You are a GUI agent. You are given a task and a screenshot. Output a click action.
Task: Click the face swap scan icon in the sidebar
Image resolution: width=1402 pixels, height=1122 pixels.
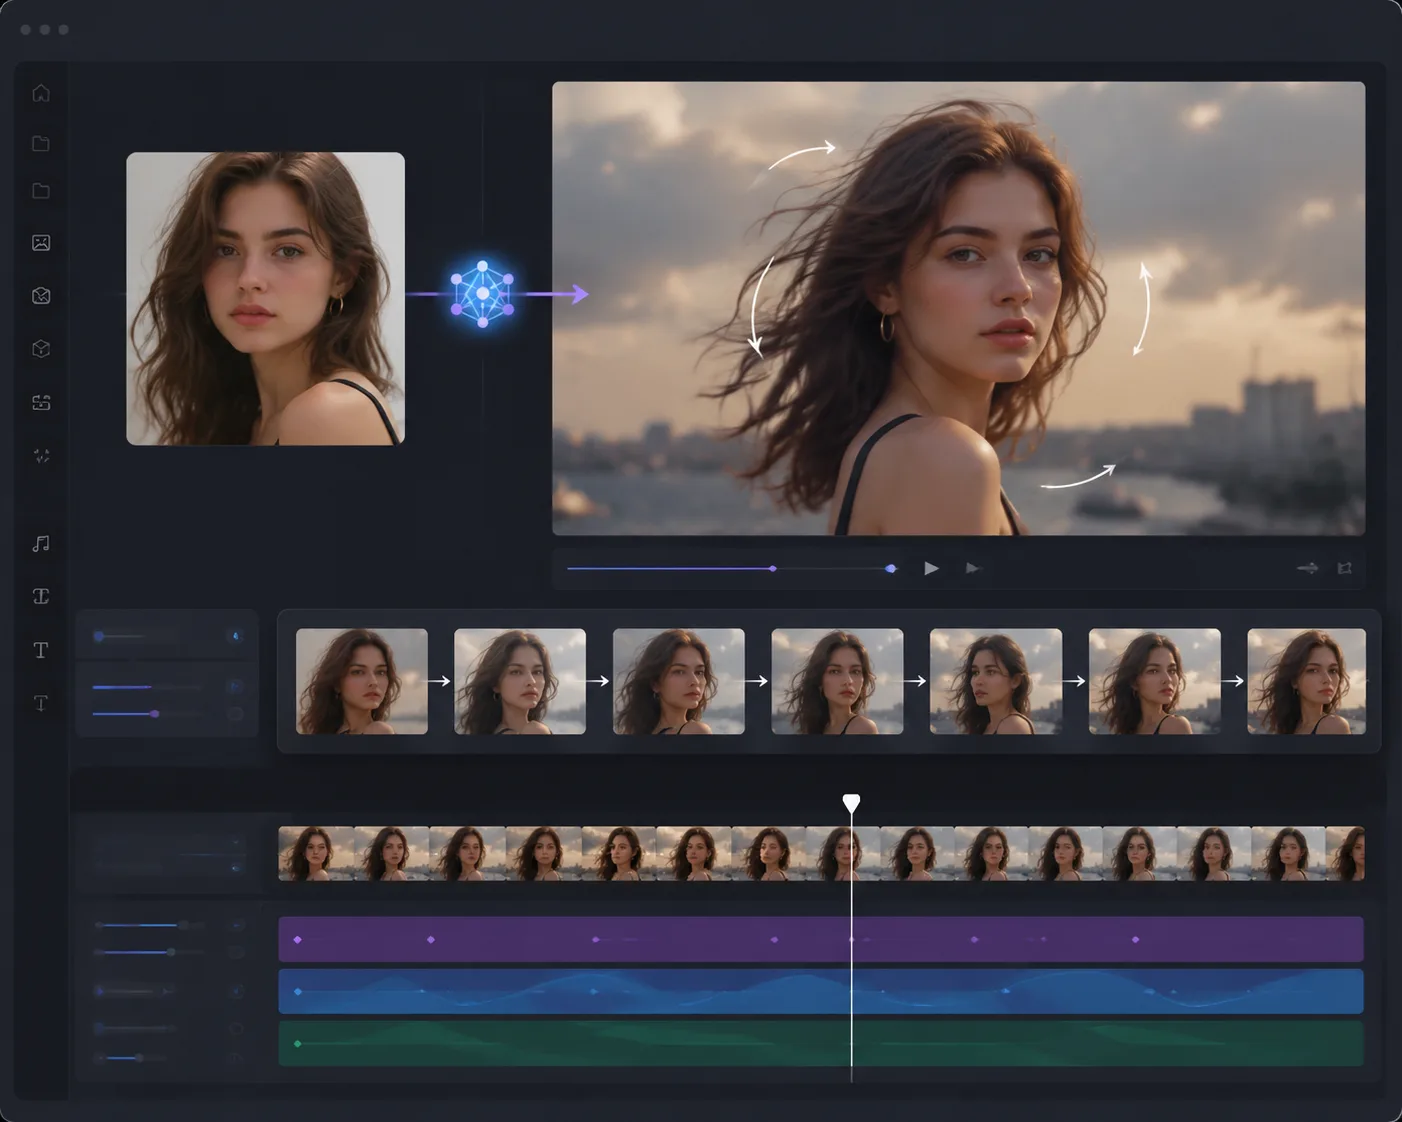pos(41,402)
